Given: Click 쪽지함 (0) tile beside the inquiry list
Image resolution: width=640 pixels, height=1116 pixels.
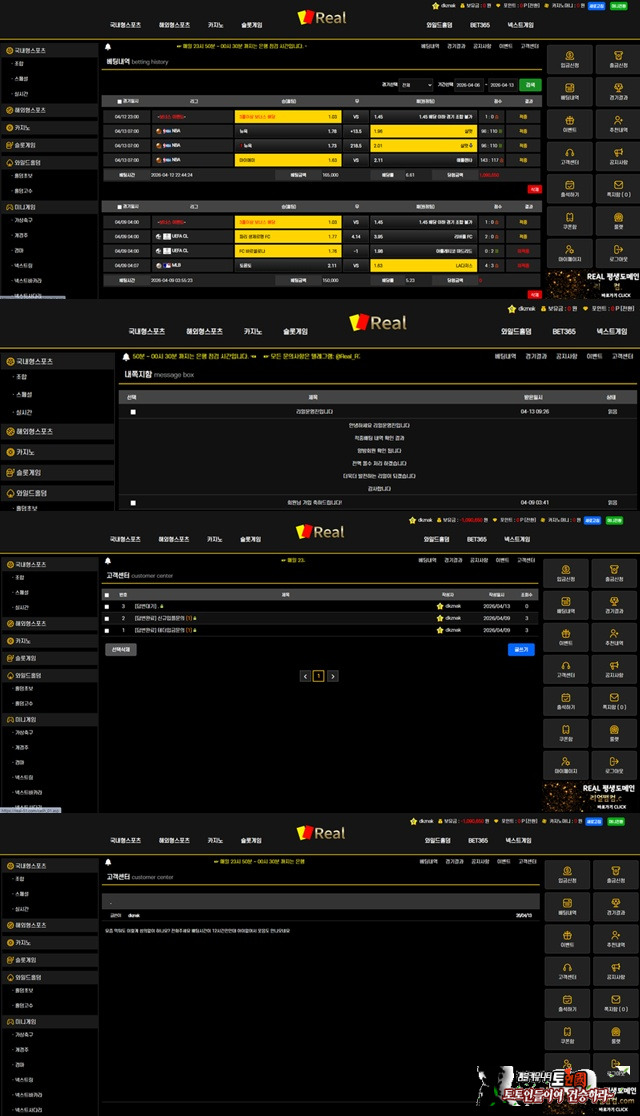Looking at the screenshot, I should [614, 702].
